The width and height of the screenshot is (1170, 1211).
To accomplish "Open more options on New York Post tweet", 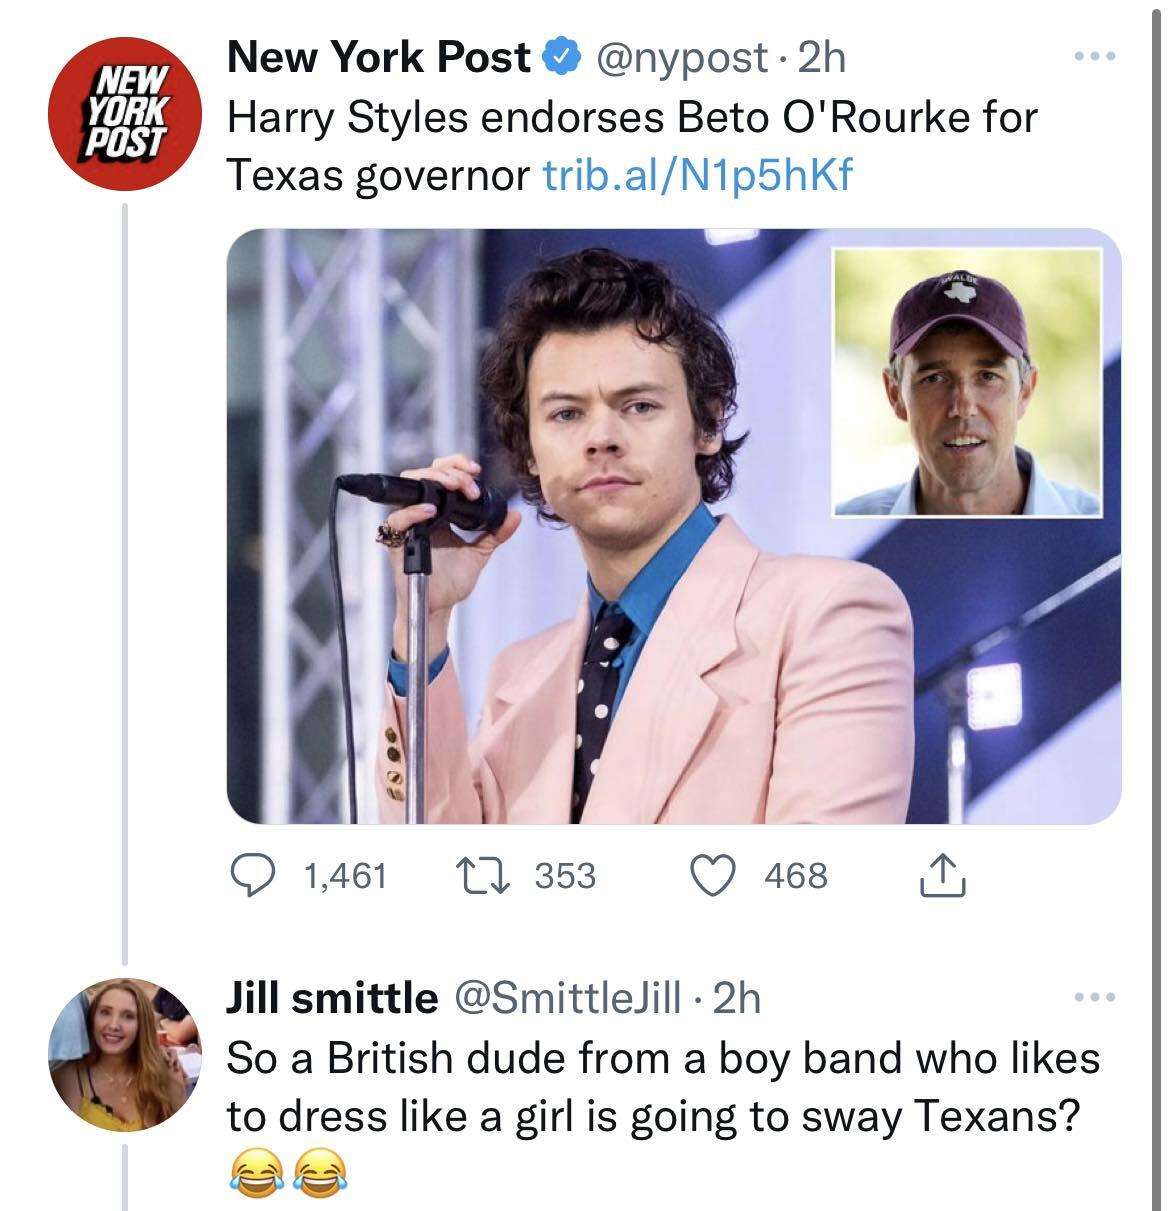I will tap(1092, 56).
